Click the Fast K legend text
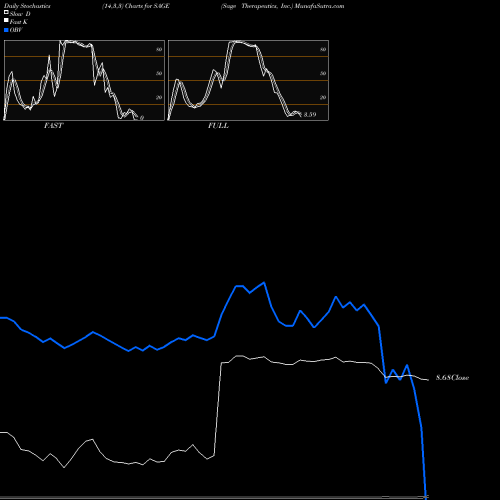500x500 pixels. tap(18, 22)
